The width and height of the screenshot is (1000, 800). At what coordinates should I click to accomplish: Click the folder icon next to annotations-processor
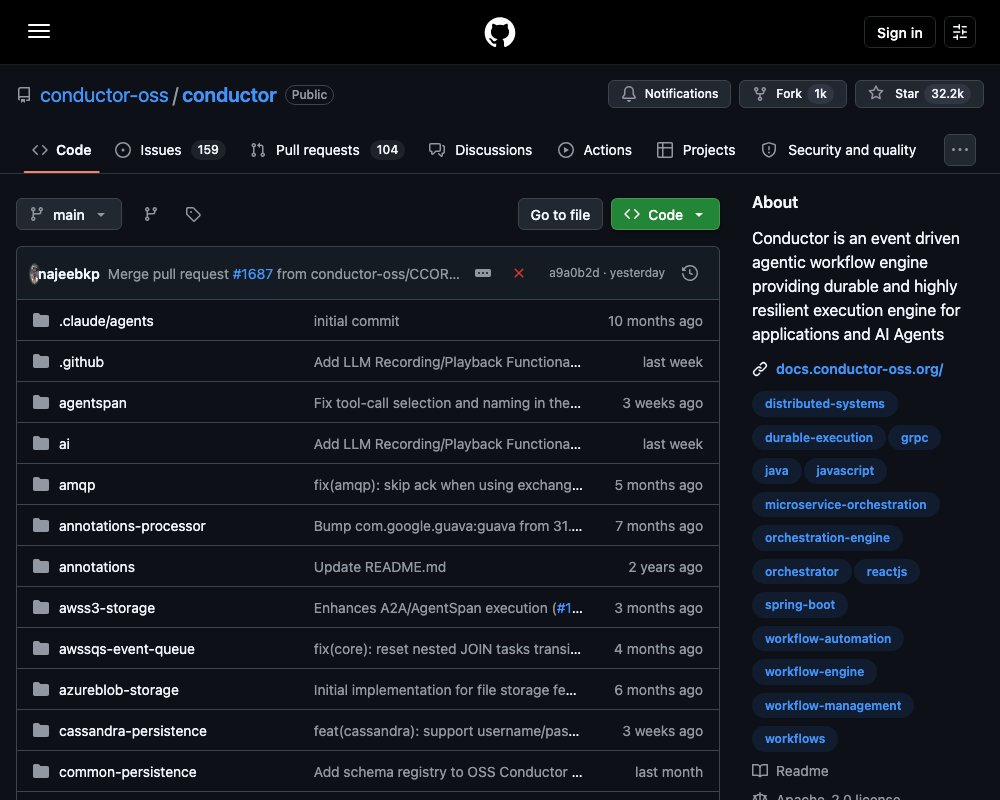[41, 526]
